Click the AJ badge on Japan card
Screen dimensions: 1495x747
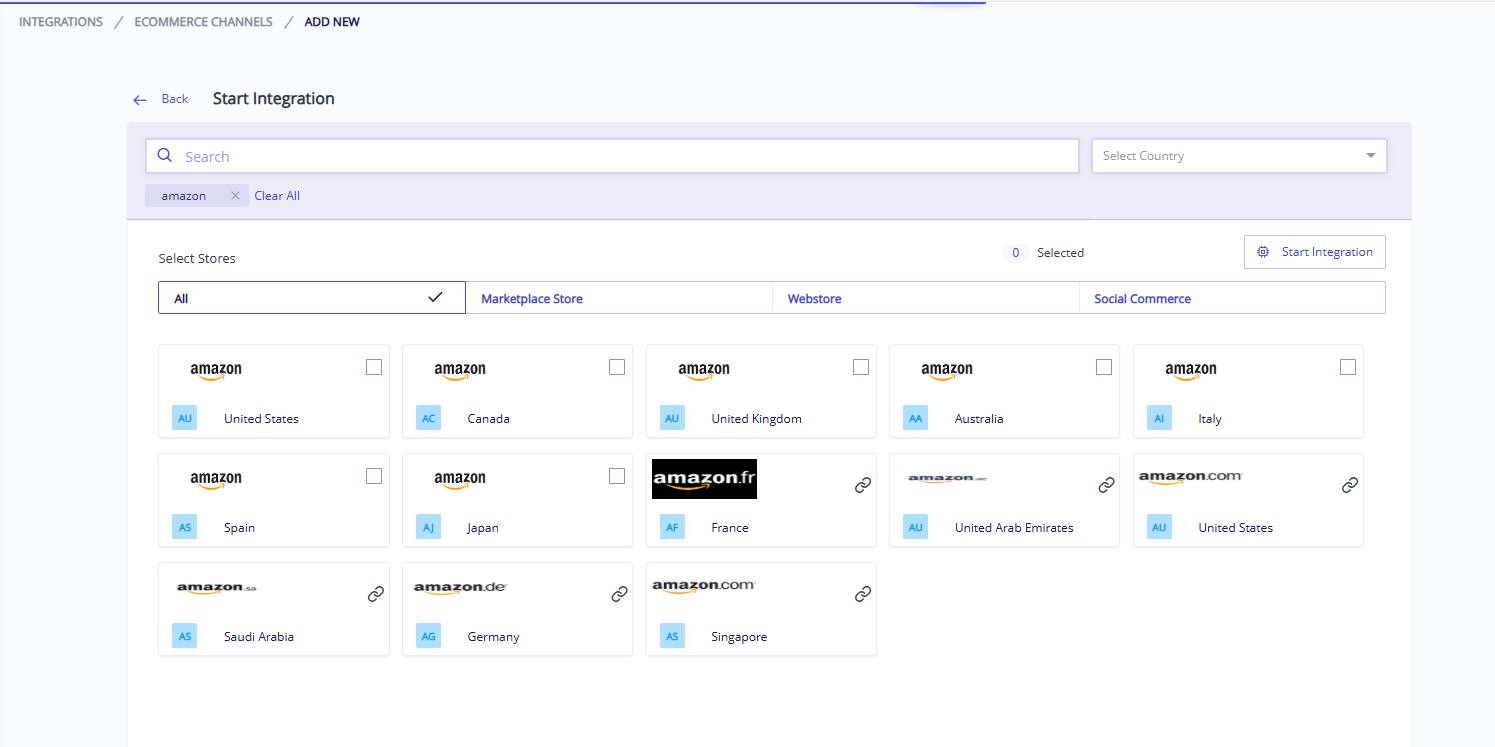428,527
